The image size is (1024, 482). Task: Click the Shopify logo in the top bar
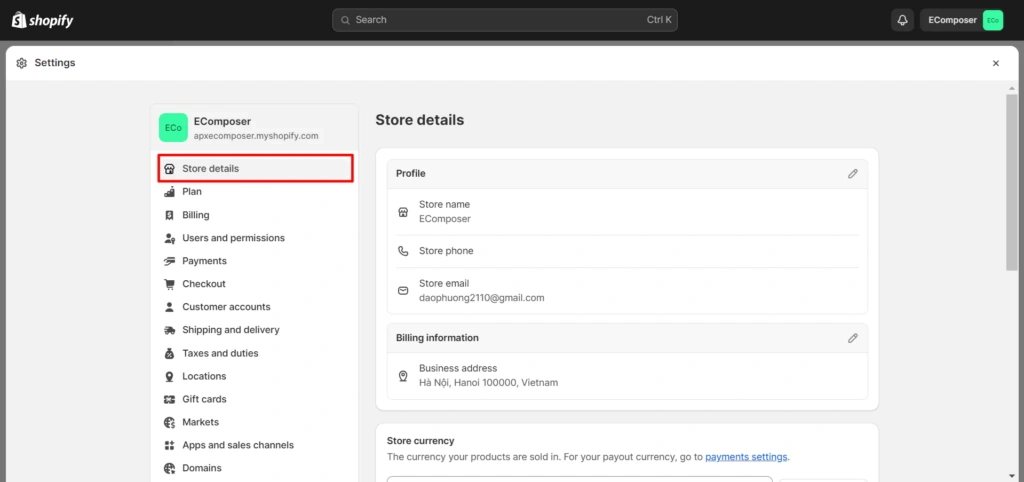point(42,20)
